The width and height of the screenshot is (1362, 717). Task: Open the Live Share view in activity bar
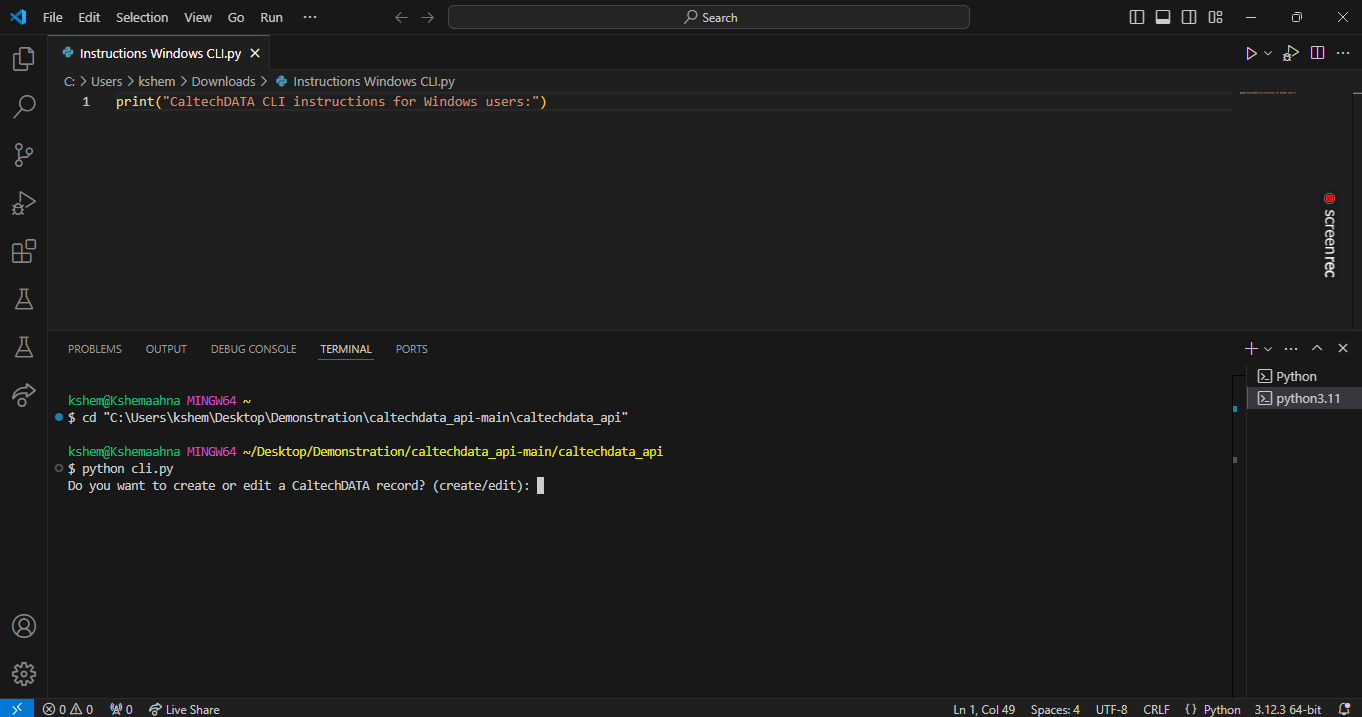click(x=23, y=394)
